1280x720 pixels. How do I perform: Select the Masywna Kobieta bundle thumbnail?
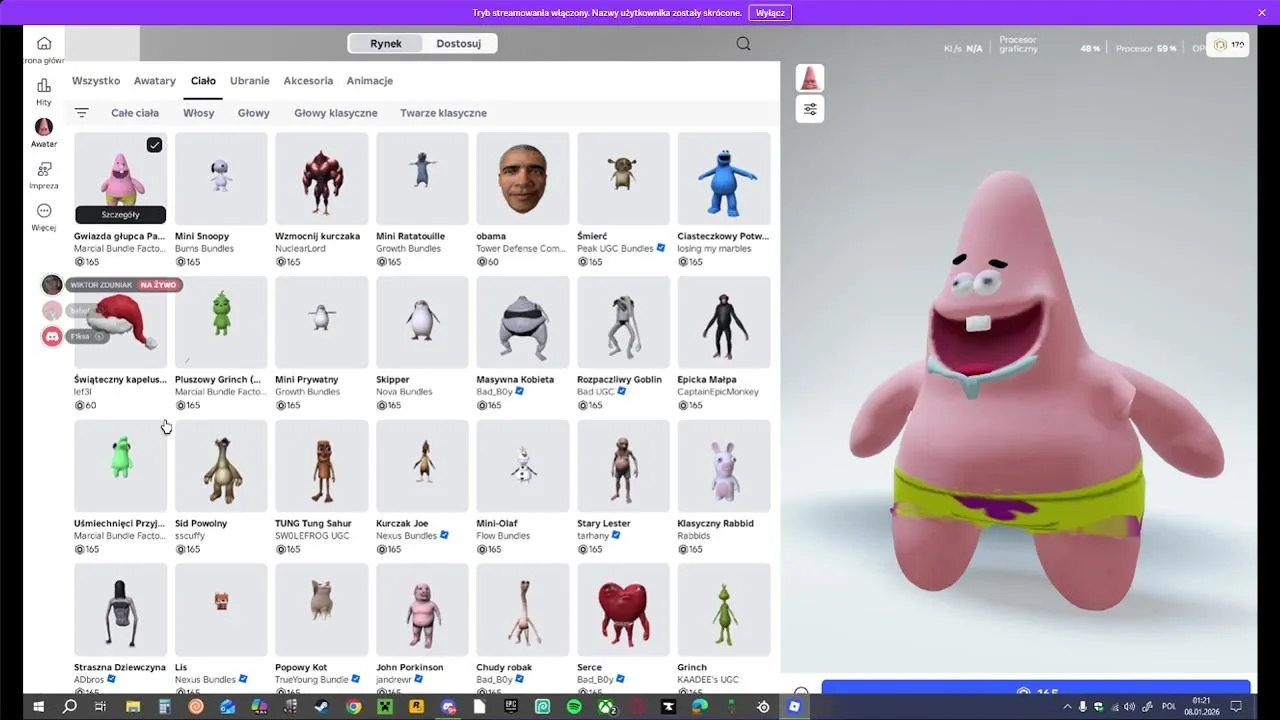[x=523, y=322]
